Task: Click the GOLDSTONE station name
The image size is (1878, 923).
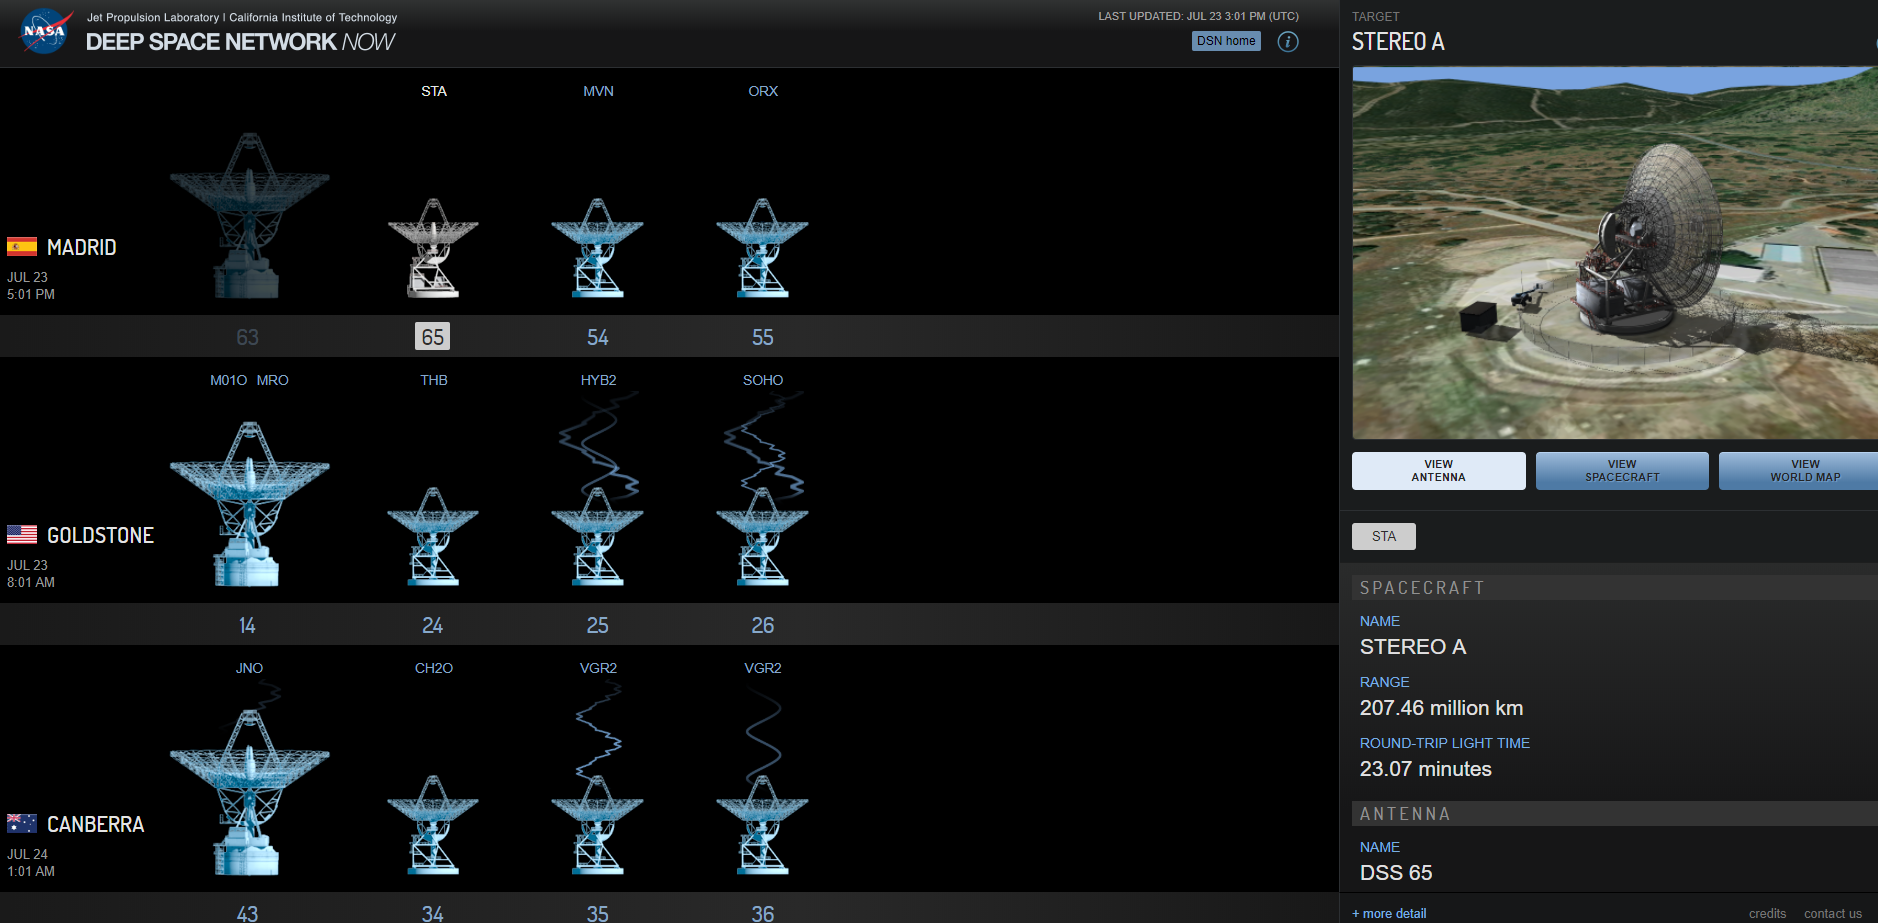Action: 100,535
